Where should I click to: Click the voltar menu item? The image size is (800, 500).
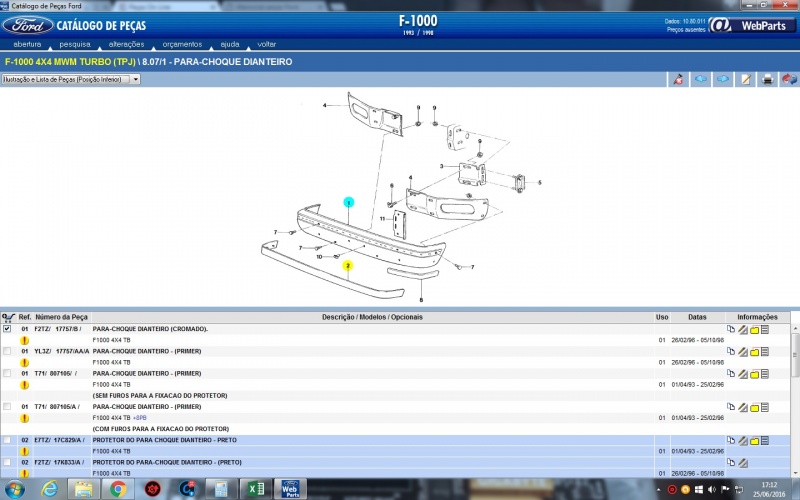coord(266,44)
